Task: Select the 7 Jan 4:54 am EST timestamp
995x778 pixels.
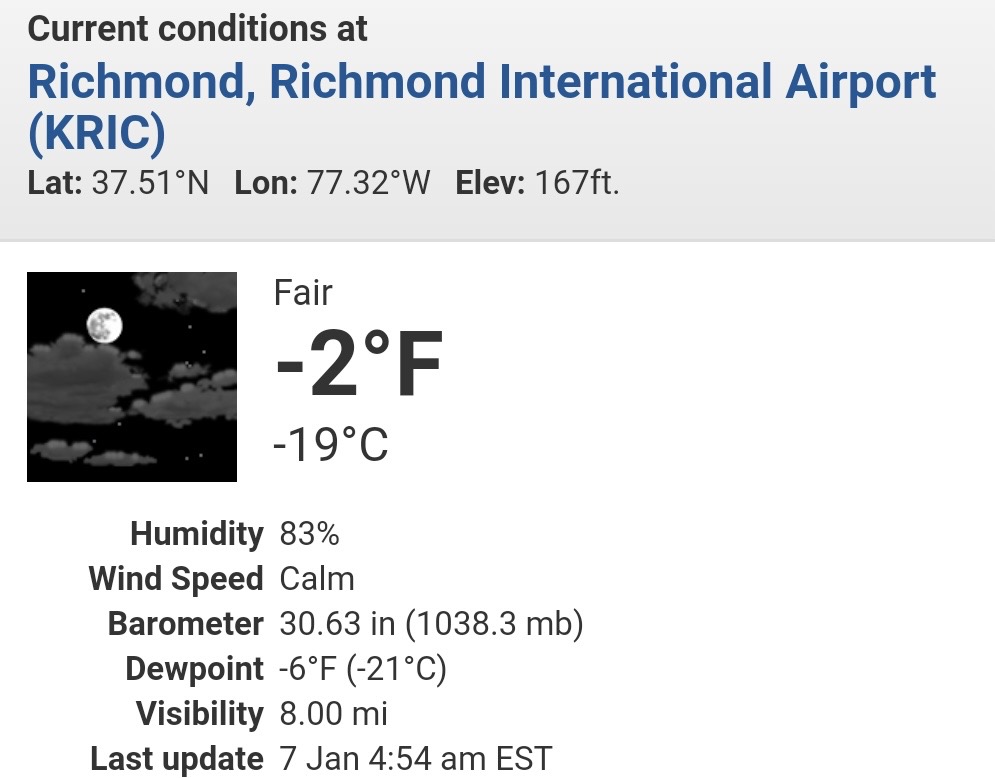Action: [x=416, y=759]
